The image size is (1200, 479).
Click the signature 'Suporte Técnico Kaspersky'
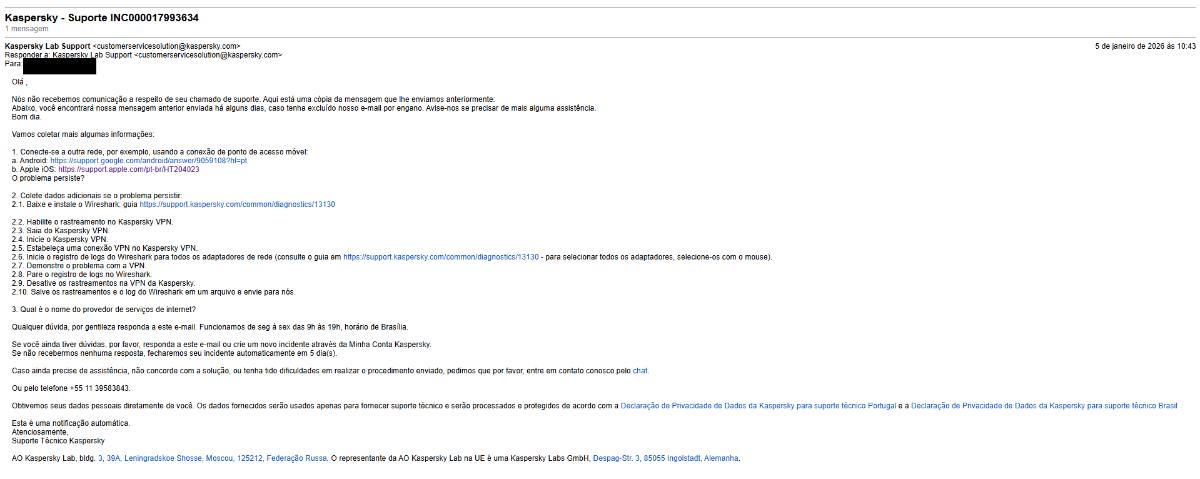(x=57, y=441)
